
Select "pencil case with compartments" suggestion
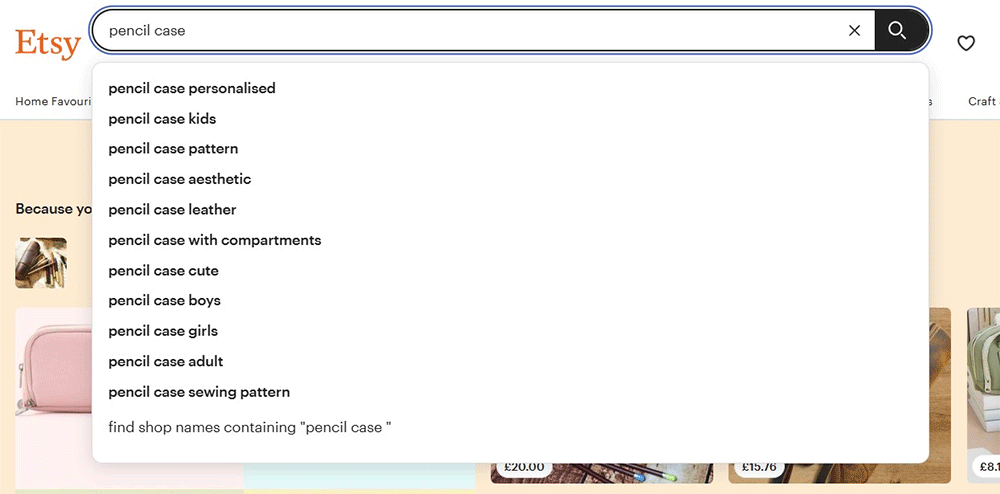pos(215,240)
